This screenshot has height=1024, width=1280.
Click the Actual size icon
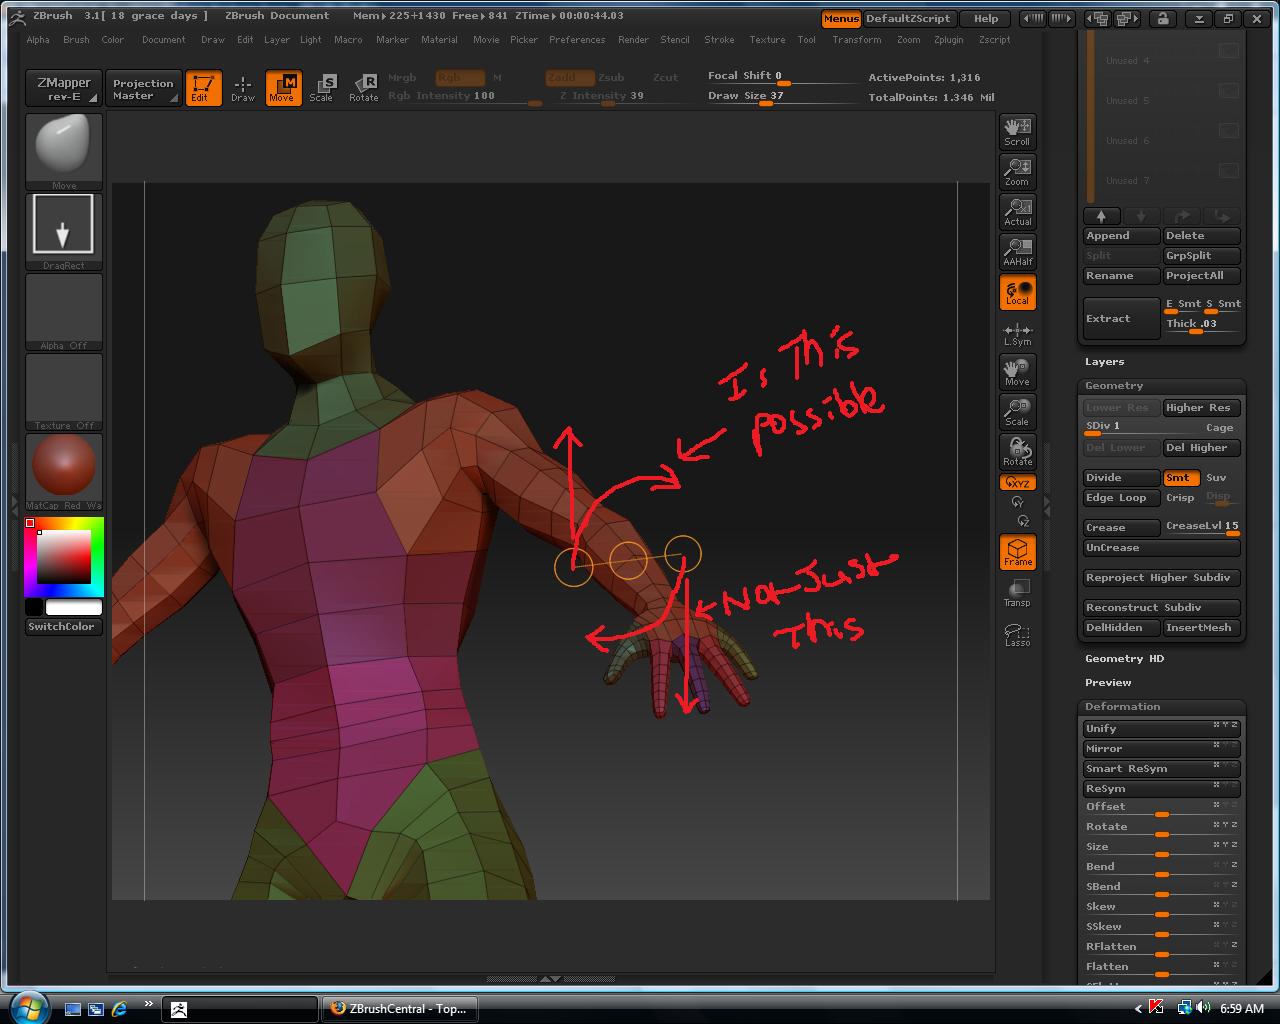pos(1017,211)
